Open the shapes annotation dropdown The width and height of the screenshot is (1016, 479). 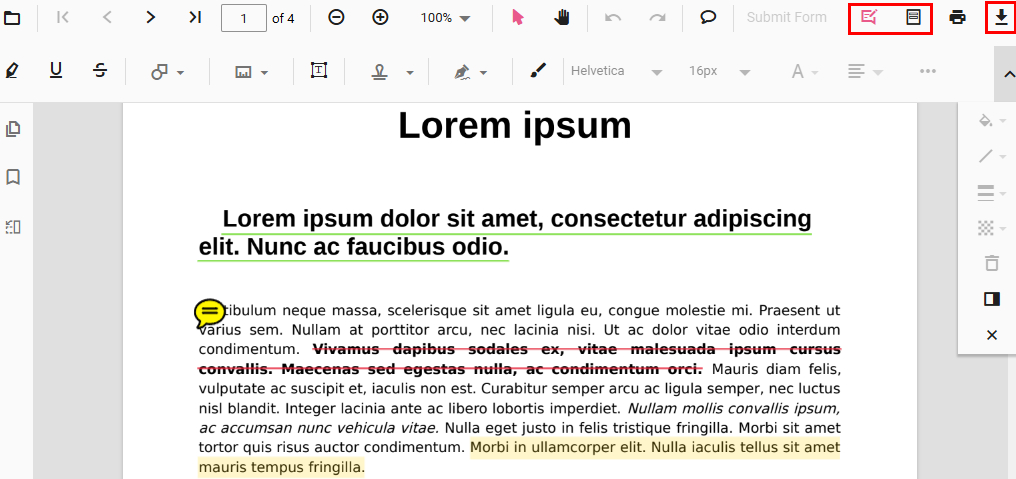click(167, 72)
